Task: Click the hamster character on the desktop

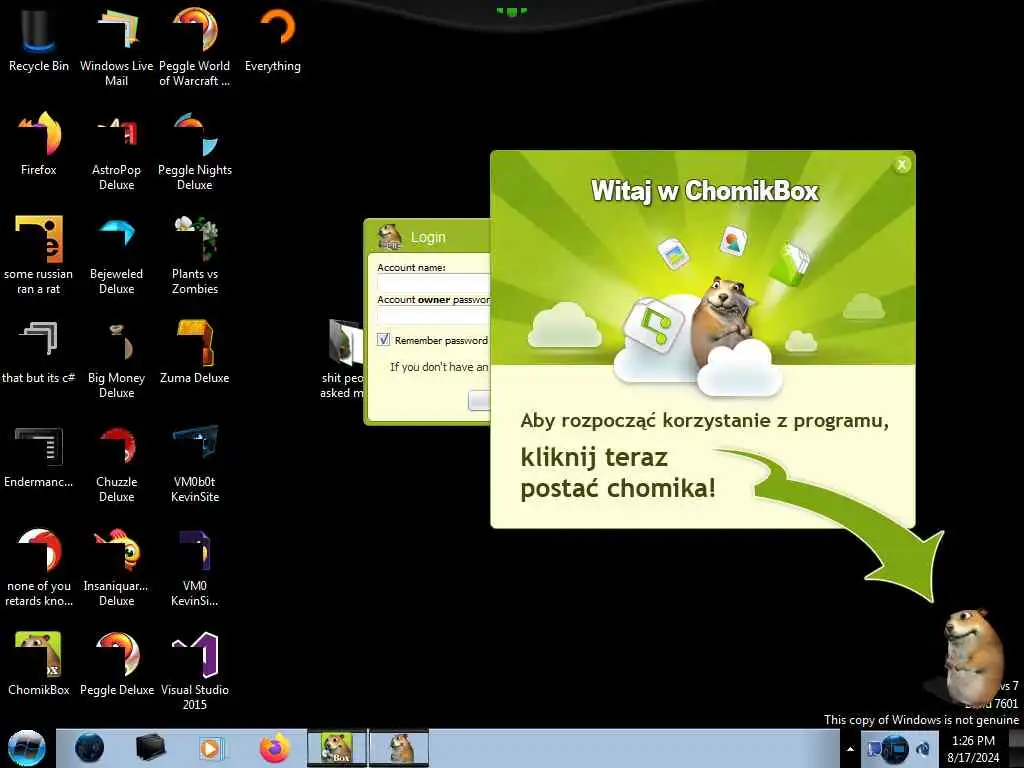Action: [973, 656]
